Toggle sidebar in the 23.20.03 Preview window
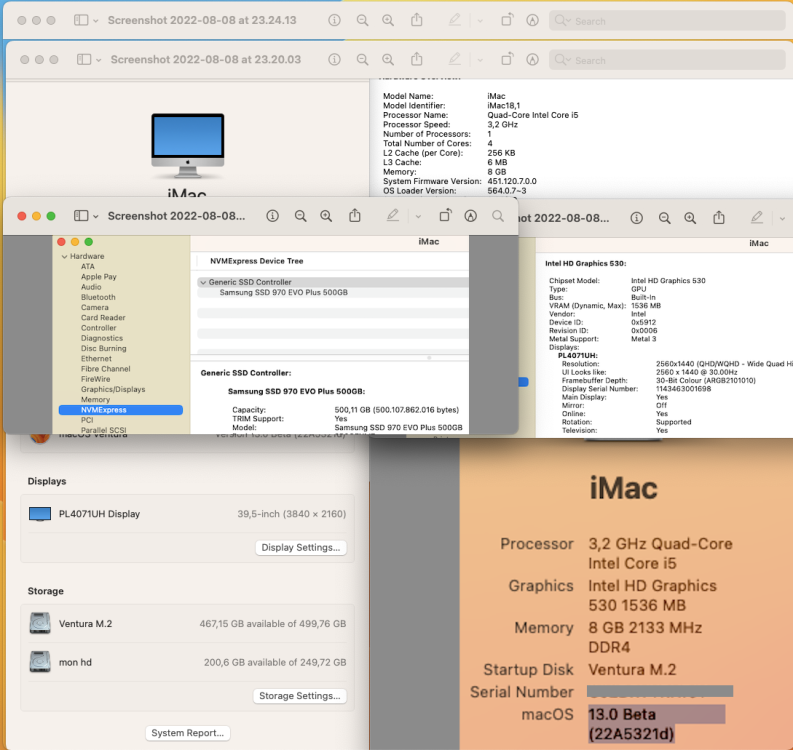Screen dimensions: 793x750 [x=84, y=60]
